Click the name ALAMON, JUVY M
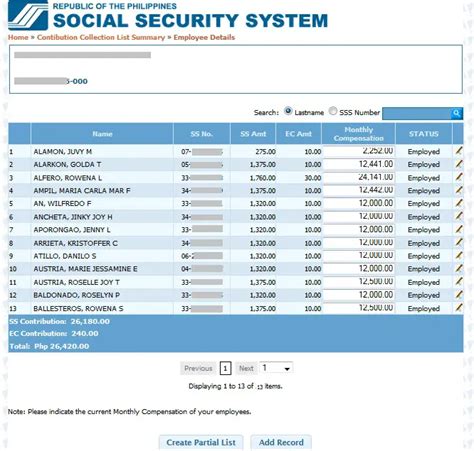The height and width of the screenshot is (451, 474). point(63,152)
